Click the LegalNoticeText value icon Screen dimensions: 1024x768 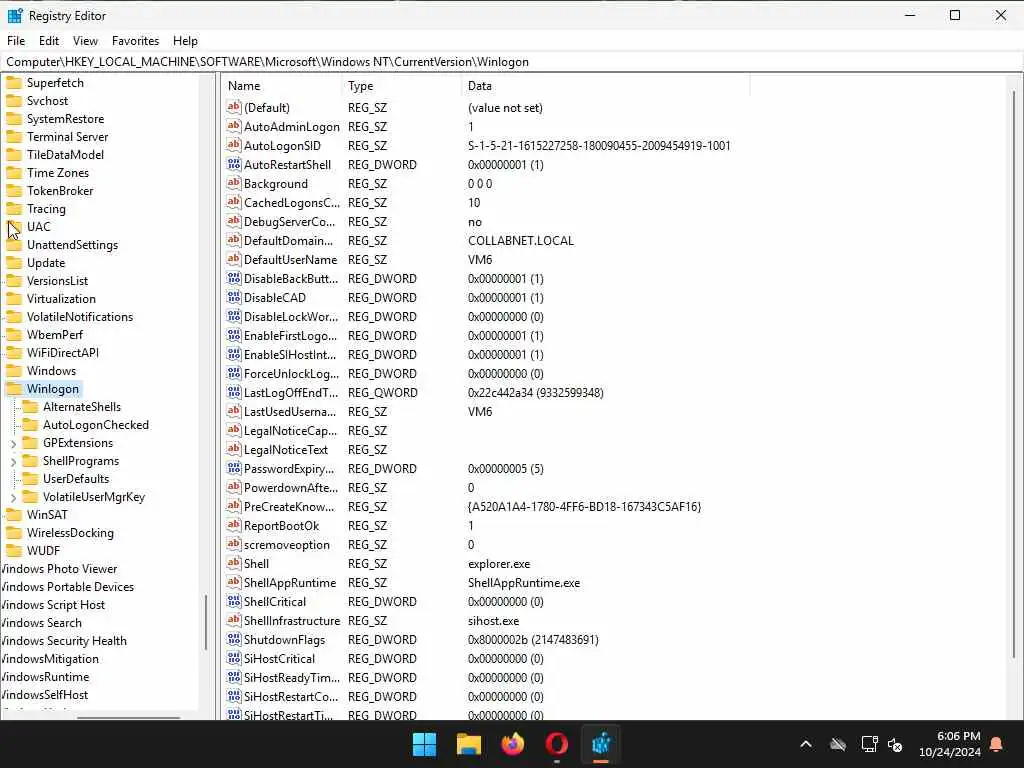[x=234, y=449]
